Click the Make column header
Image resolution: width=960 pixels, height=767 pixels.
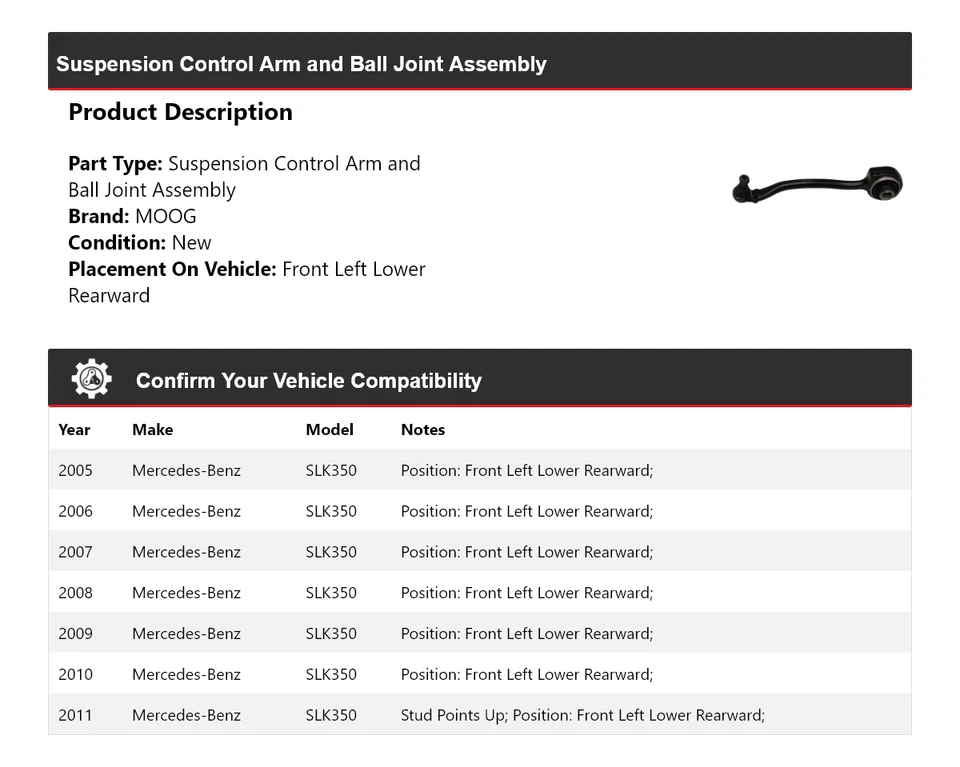[x=152, y=429]
